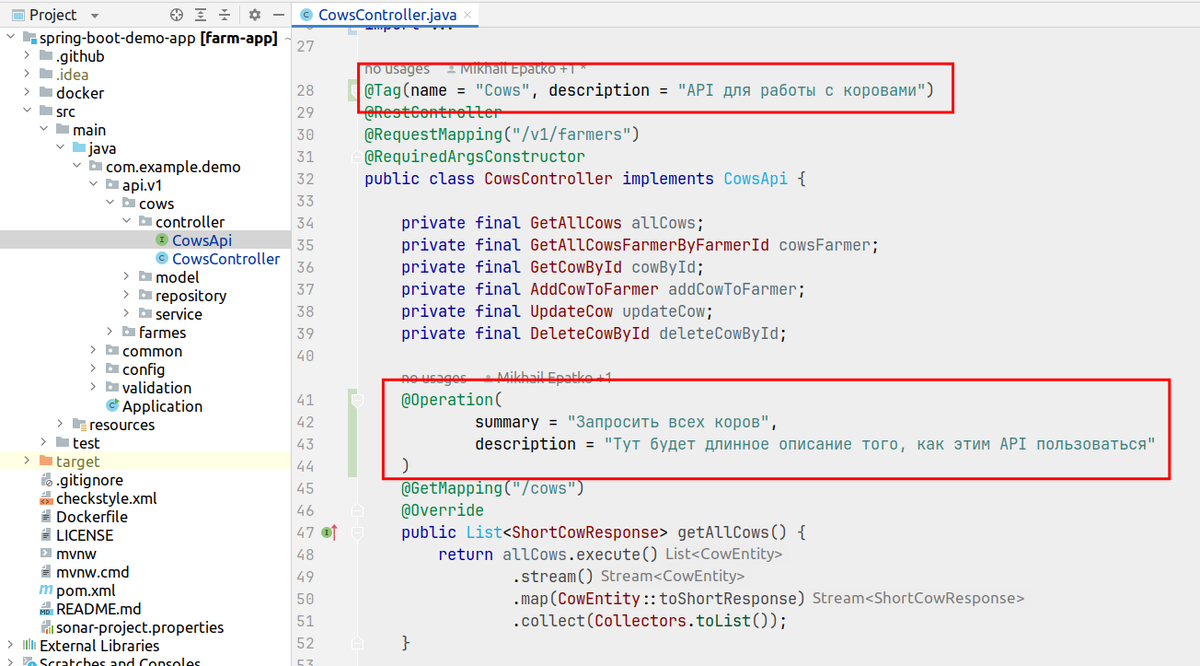Click line number 45 in the gutter
1200x666 pixels.
(x=306, y=488)
